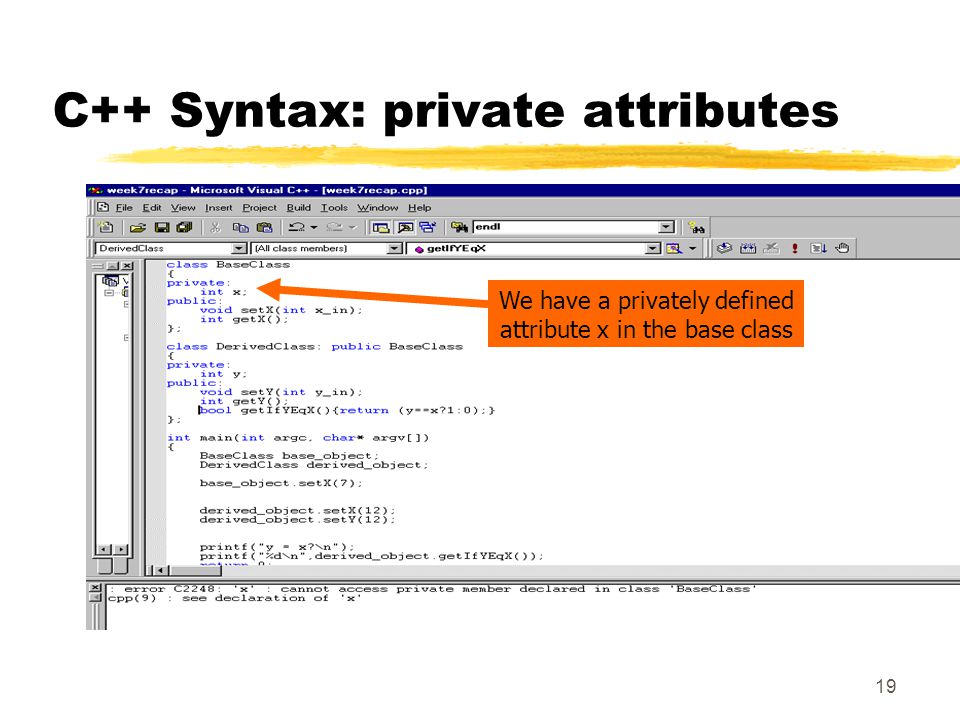Click the WizardBar actions wand icon
This screenshot has width=960, height=720.
674,249
